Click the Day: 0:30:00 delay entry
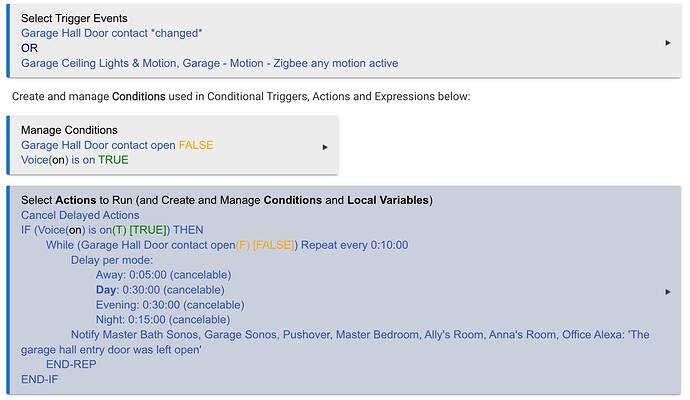Viewport: 690px width, 400px height. (x=160, y=290)
